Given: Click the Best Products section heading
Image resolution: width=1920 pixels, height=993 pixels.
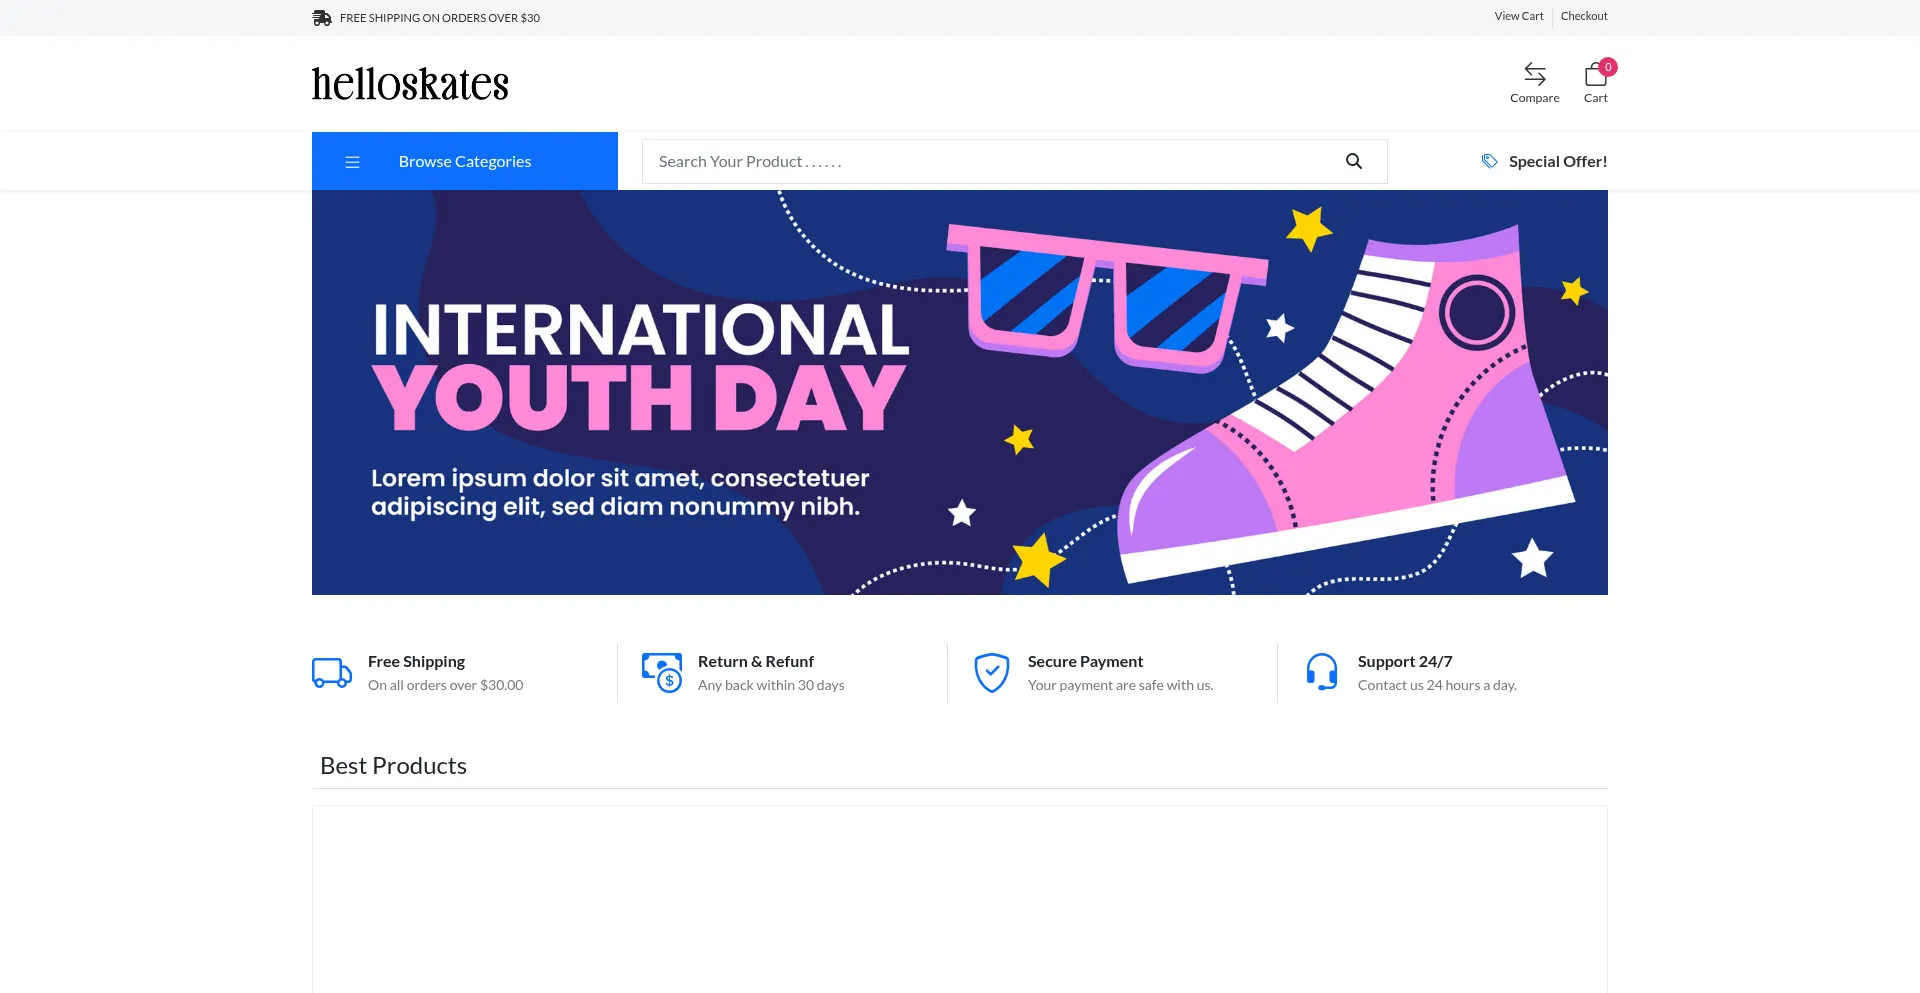Looking at the screenshot, I should tap(393, 766).
